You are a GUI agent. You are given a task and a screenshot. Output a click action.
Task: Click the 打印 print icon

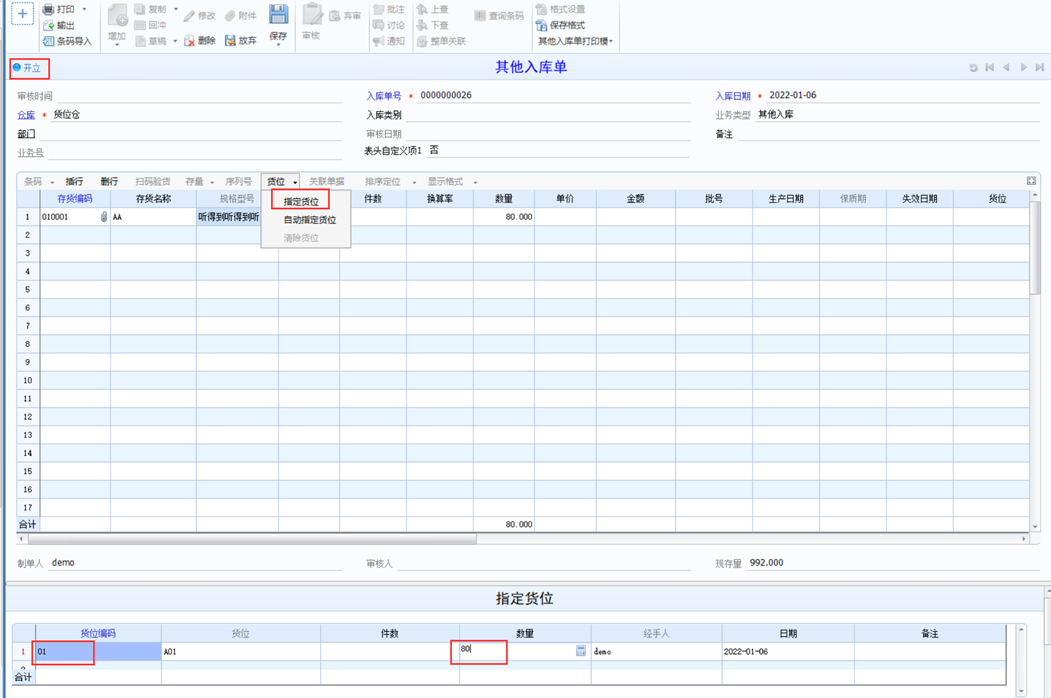tap(49, 9)
